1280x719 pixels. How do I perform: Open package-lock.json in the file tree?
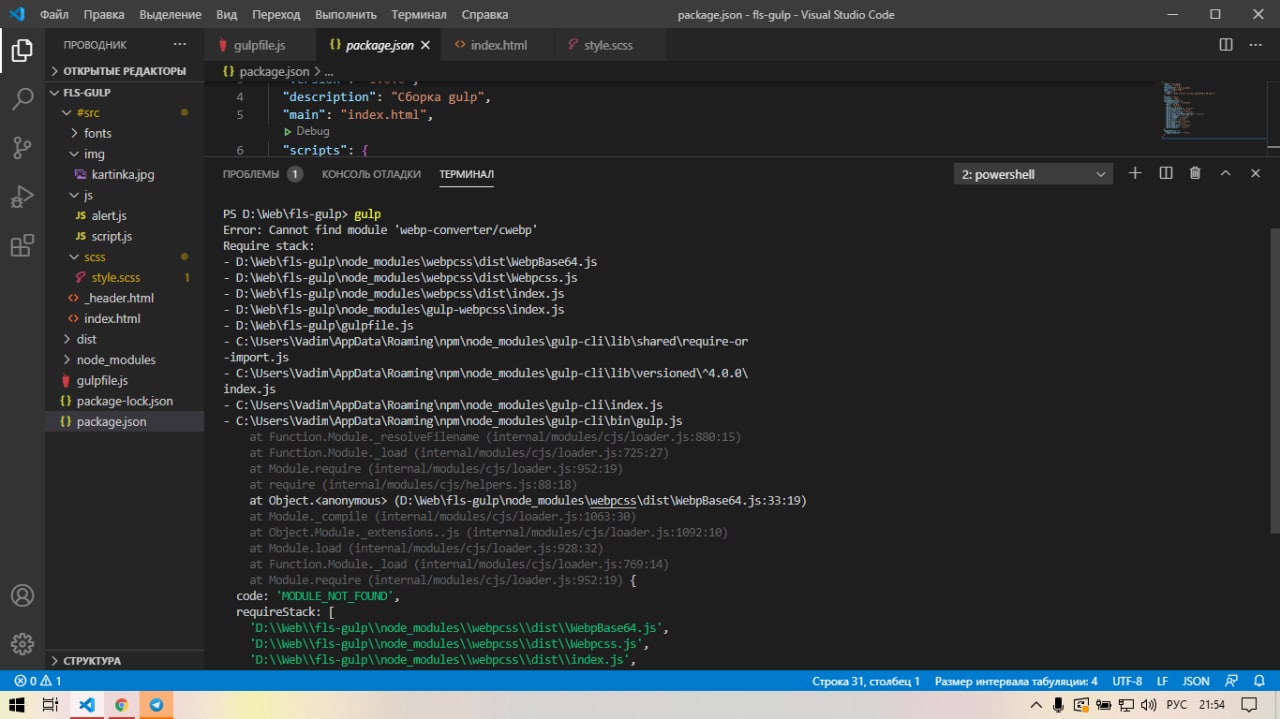tap(125, 401)
